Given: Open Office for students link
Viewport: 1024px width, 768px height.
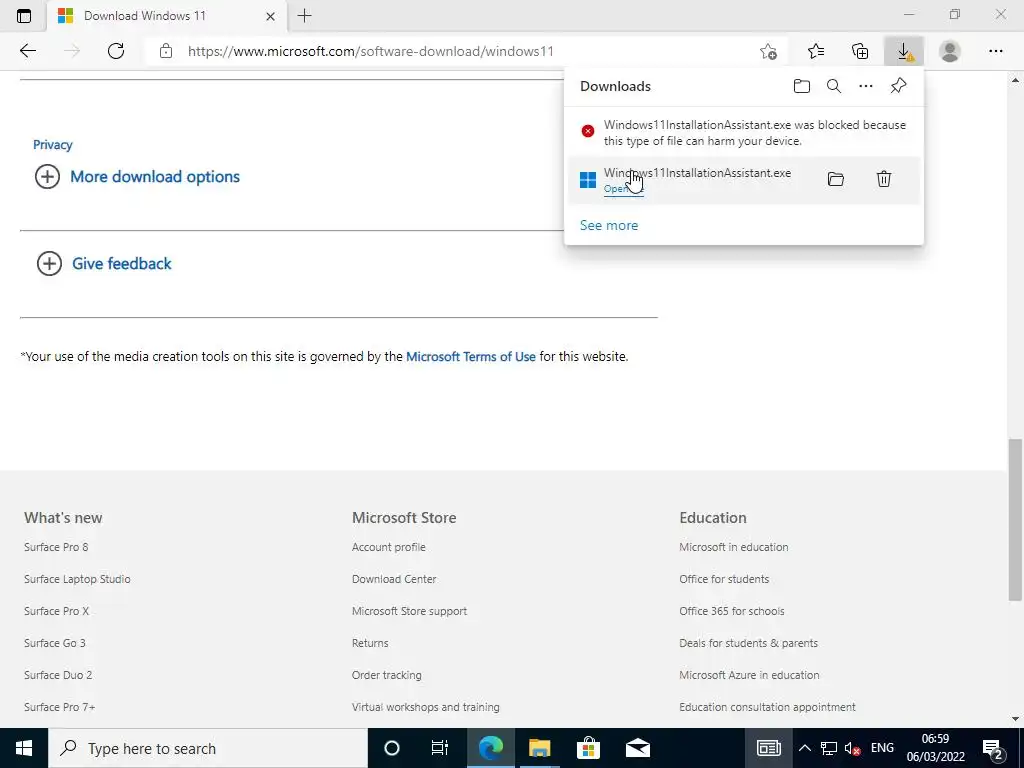Looking at the screenshot, I should coord(724,579).
